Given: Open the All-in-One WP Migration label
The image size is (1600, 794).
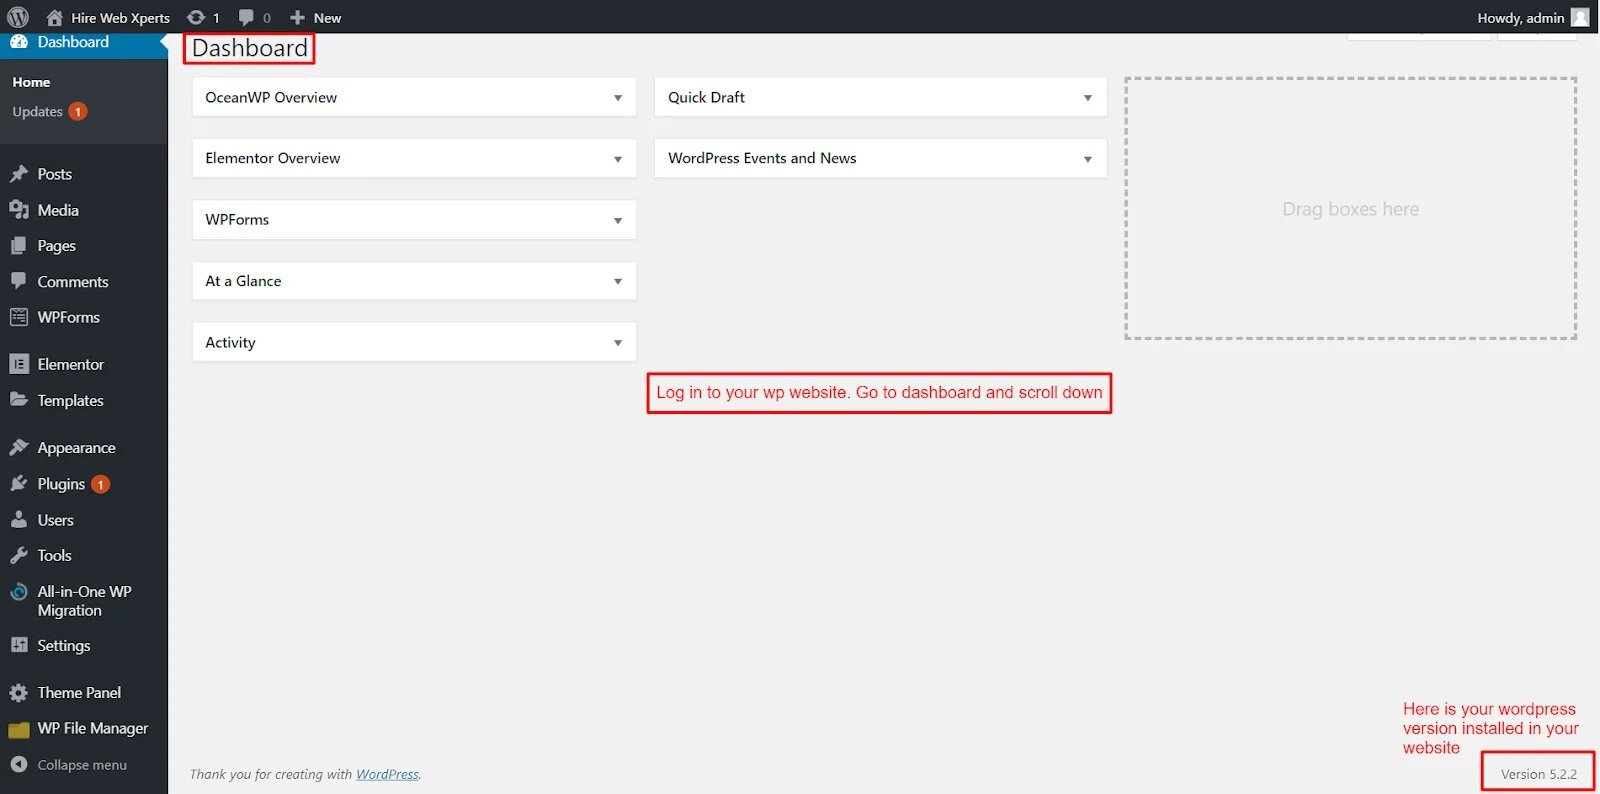Looking at the screenshot, I should pos(84,601).
